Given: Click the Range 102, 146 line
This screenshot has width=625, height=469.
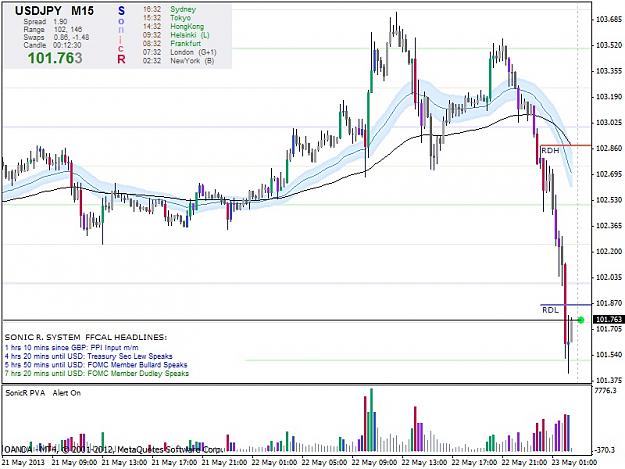Looking at the screenshot, I should 53,29.
